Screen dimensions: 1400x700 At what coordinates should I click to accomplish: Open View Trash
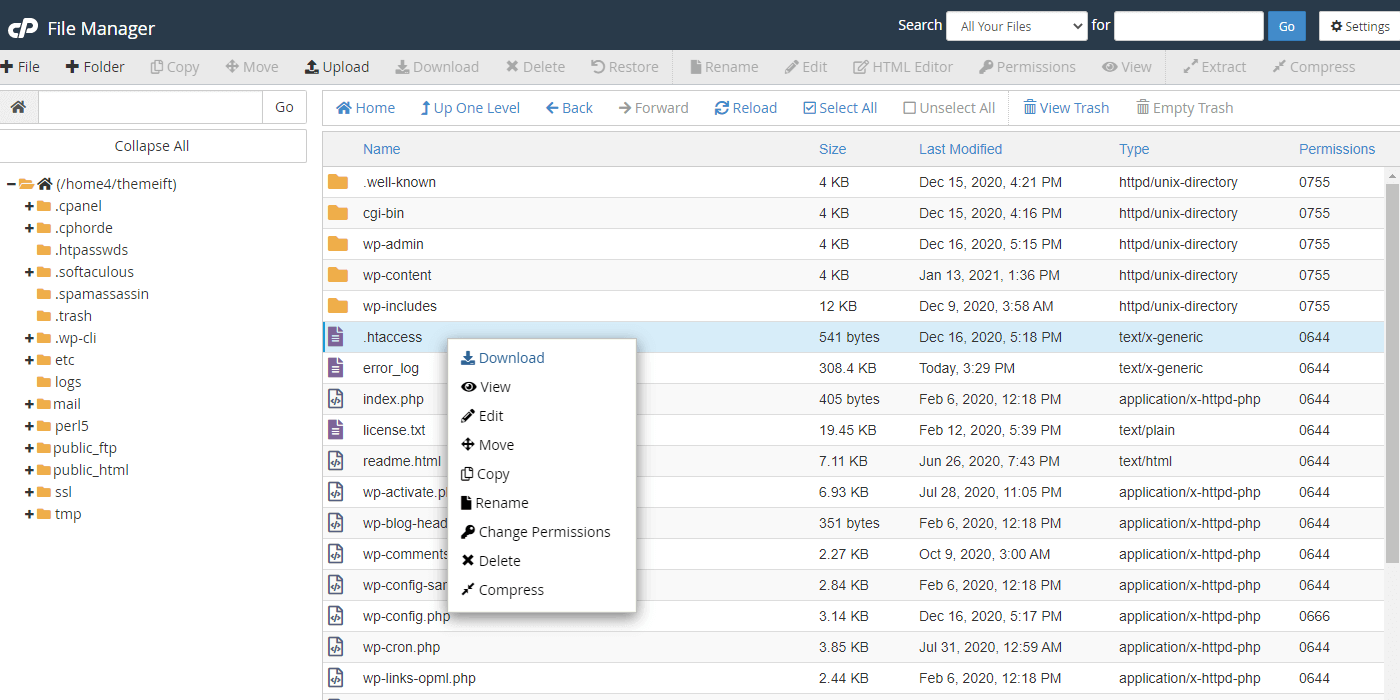point(1066,108)
